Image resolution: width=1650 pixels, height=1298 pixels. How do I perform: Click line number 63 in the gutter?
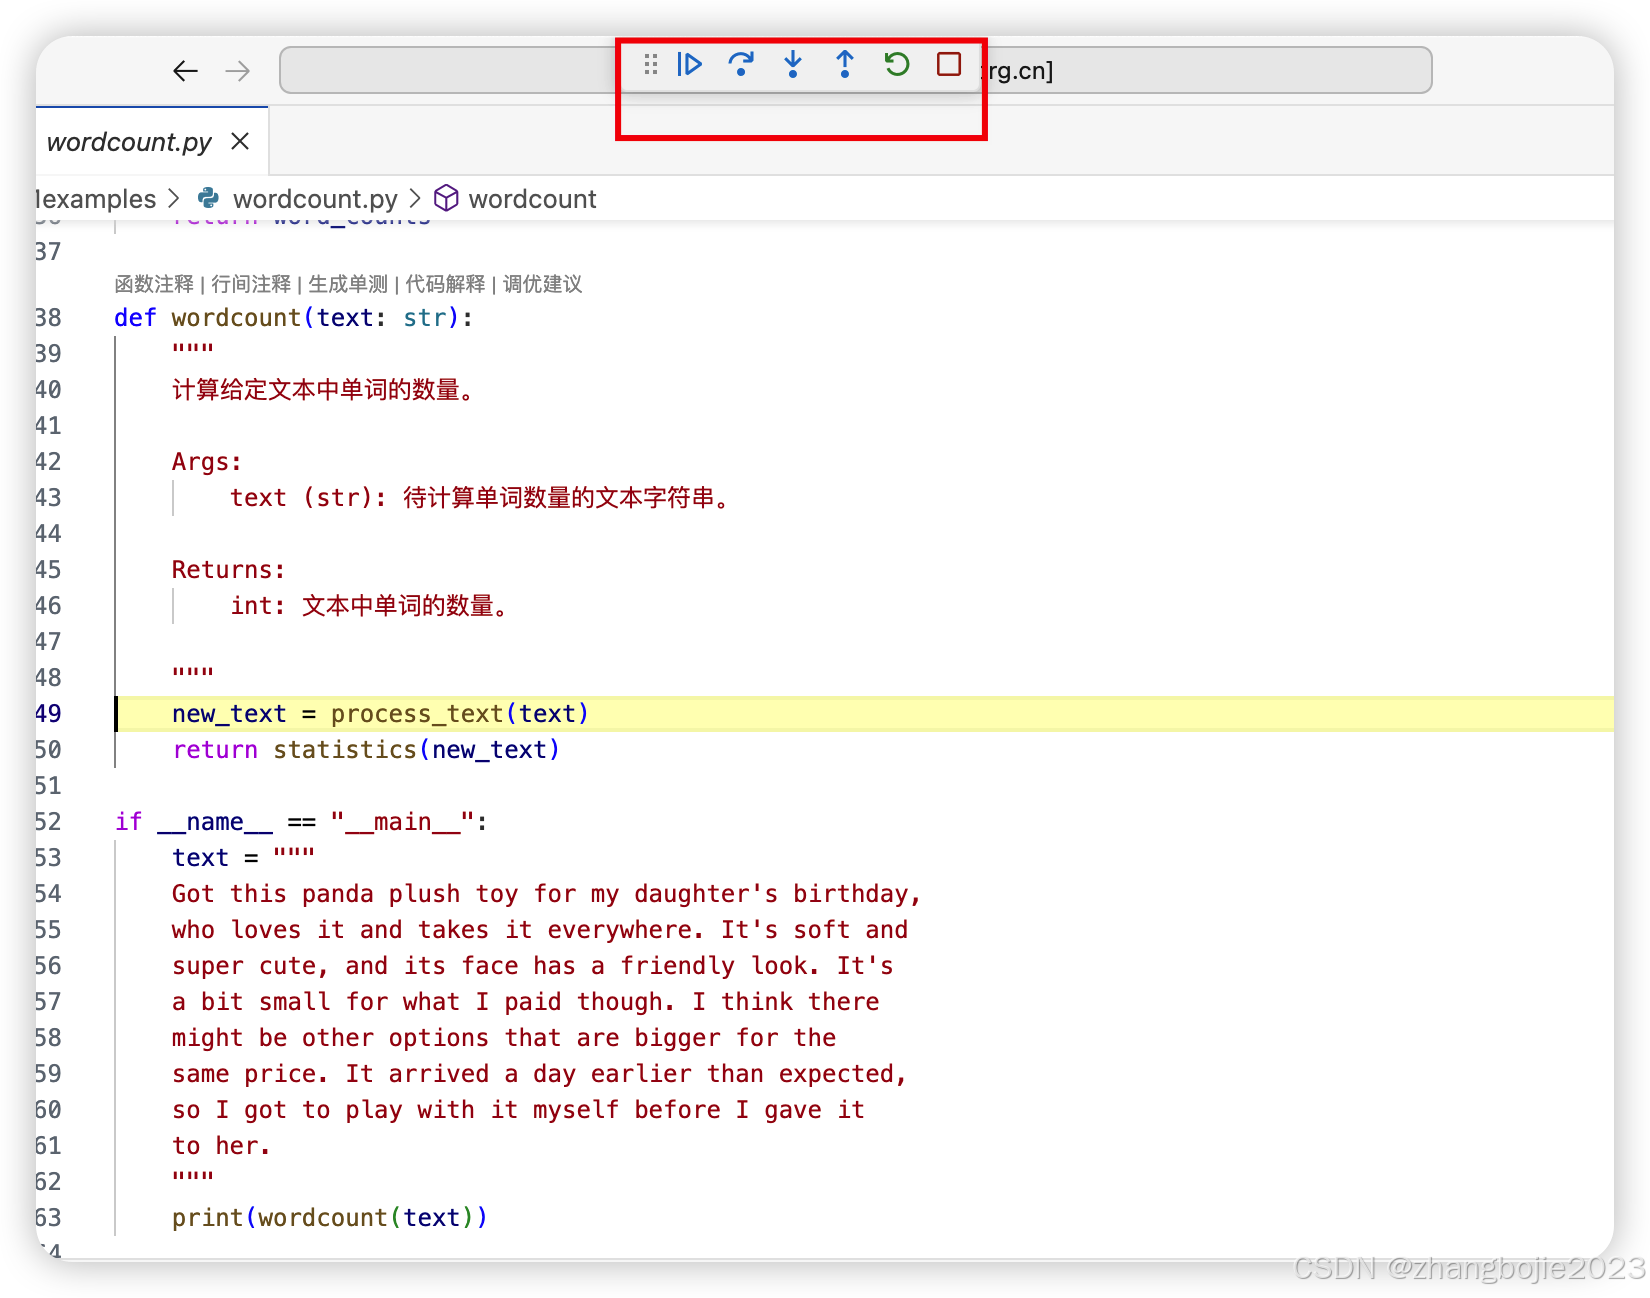[48, 1218]
